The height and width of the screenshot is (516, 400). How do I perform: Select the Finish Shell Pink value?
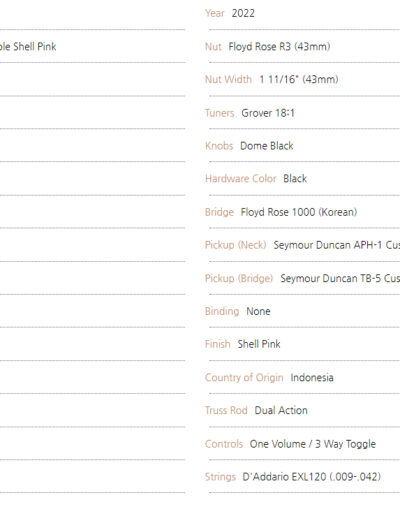259,344
